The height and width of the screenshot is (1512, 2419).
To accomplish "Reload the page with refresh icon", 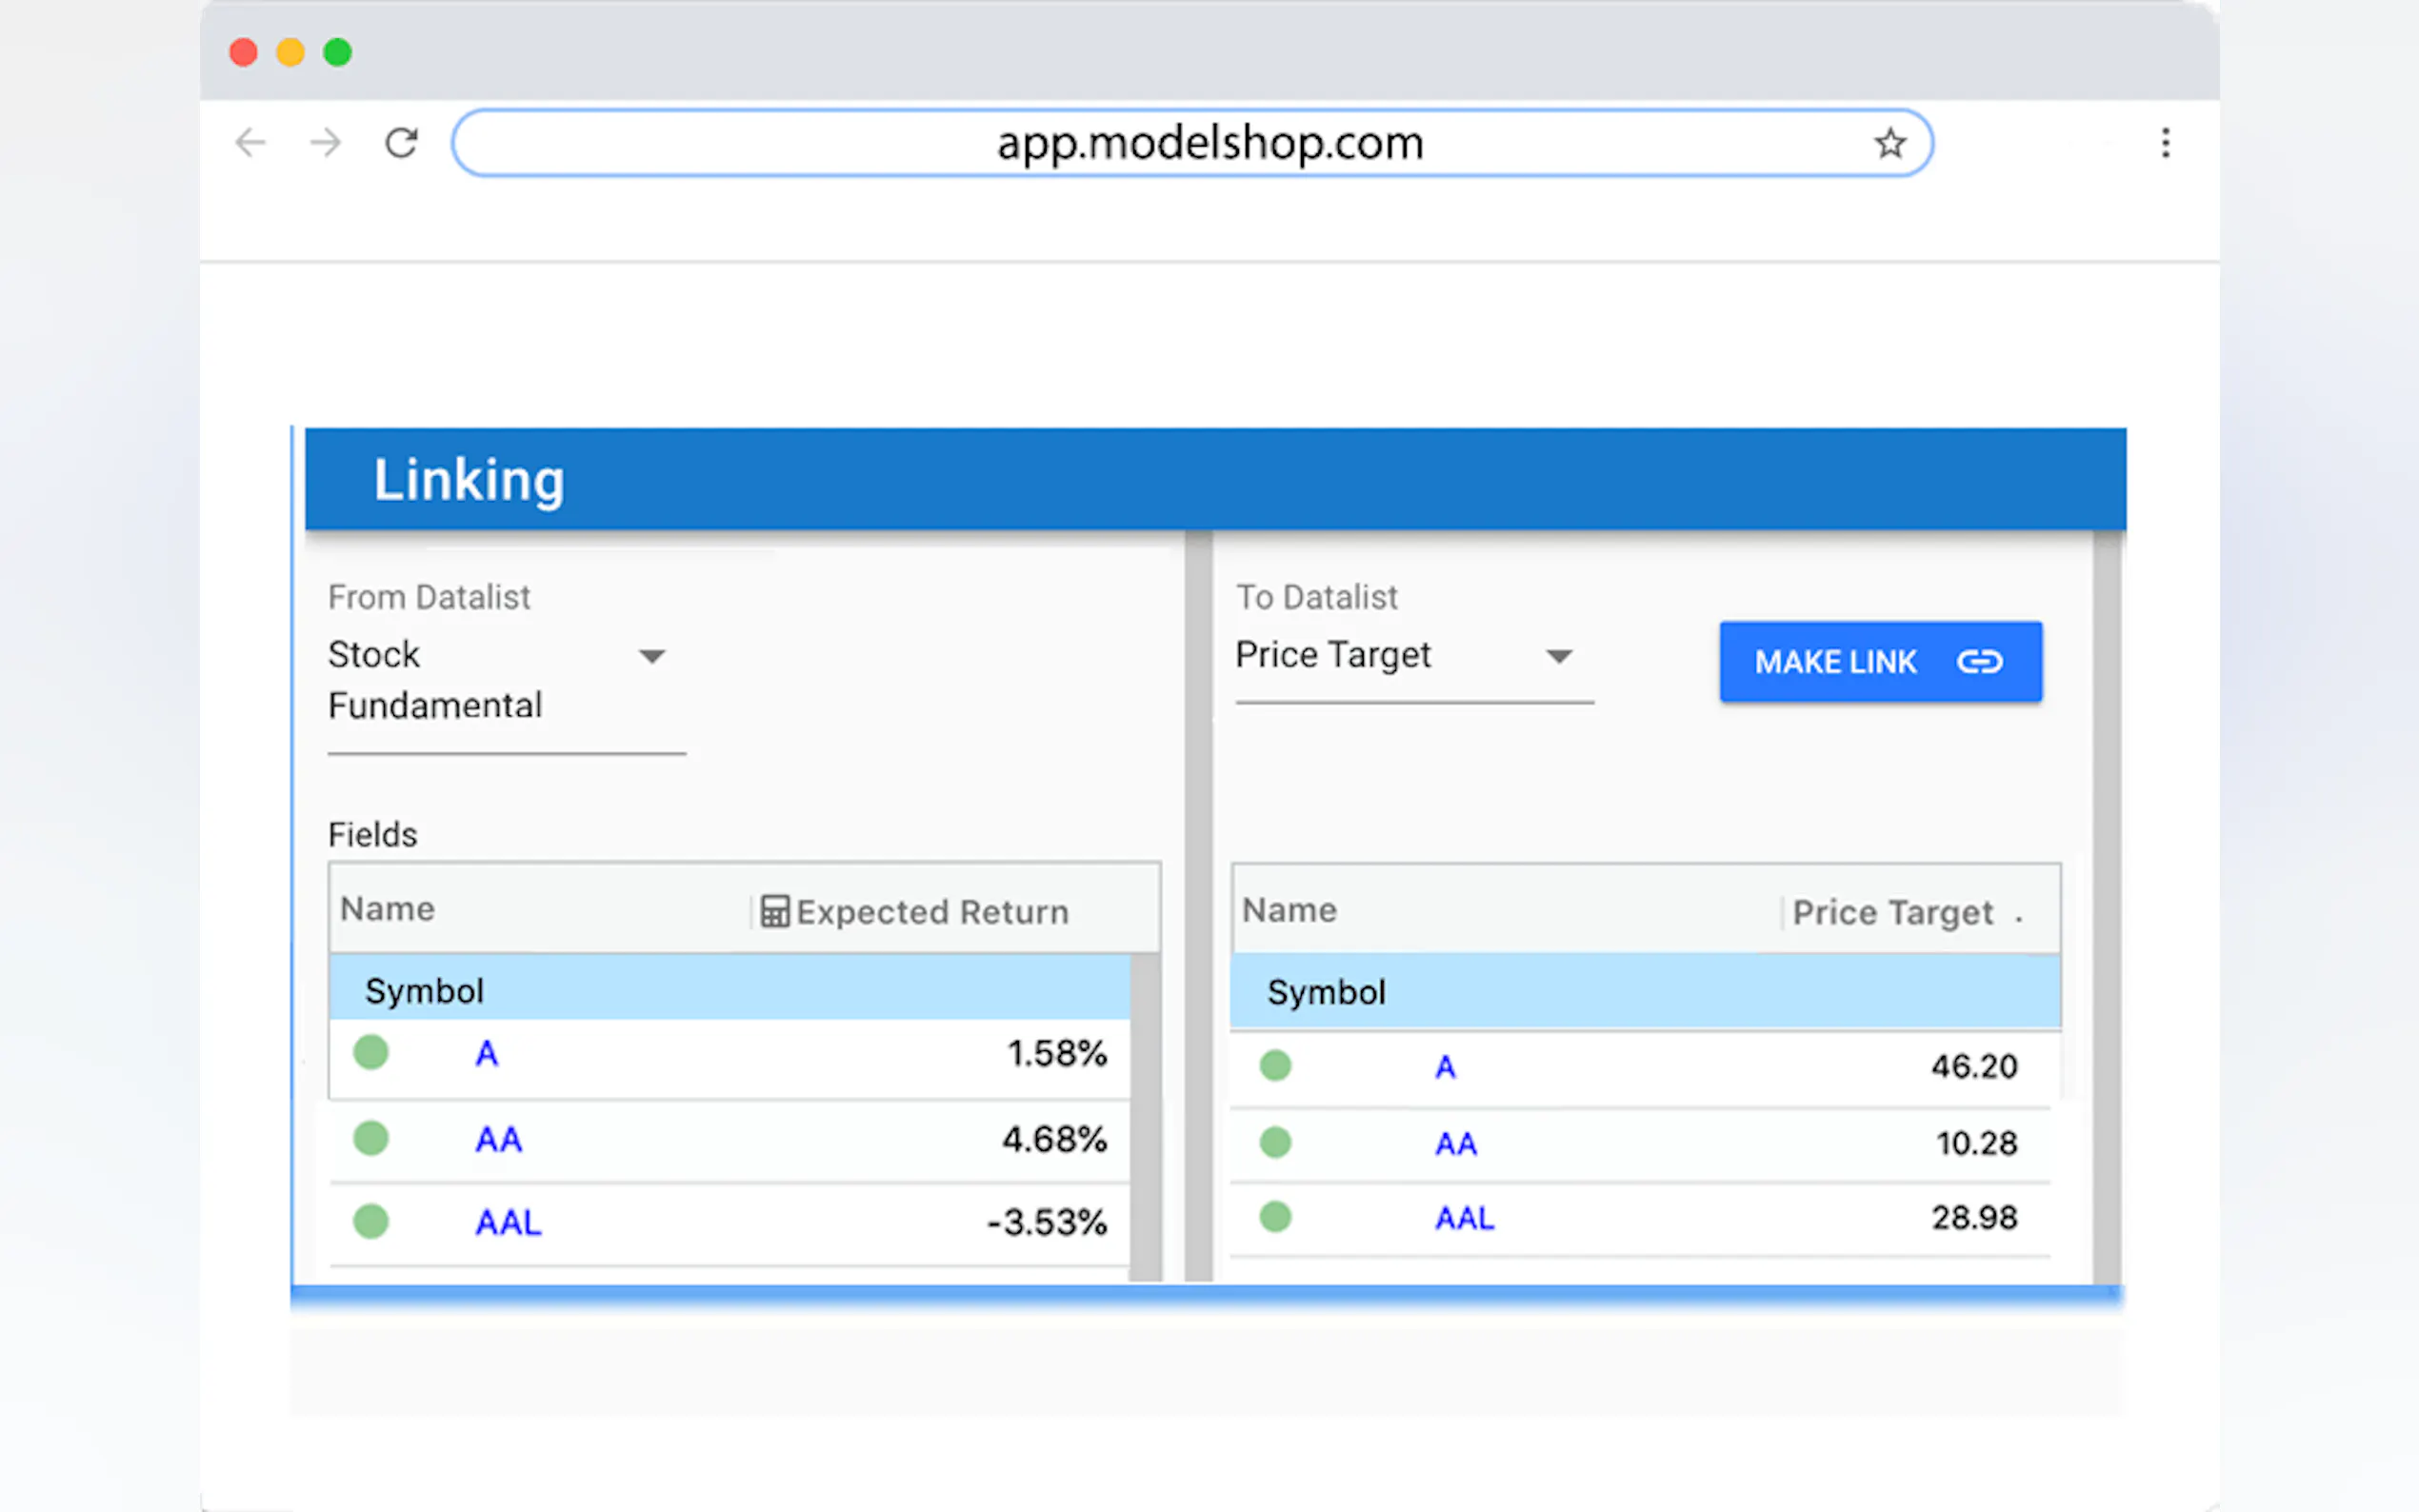I will (401, 143).
